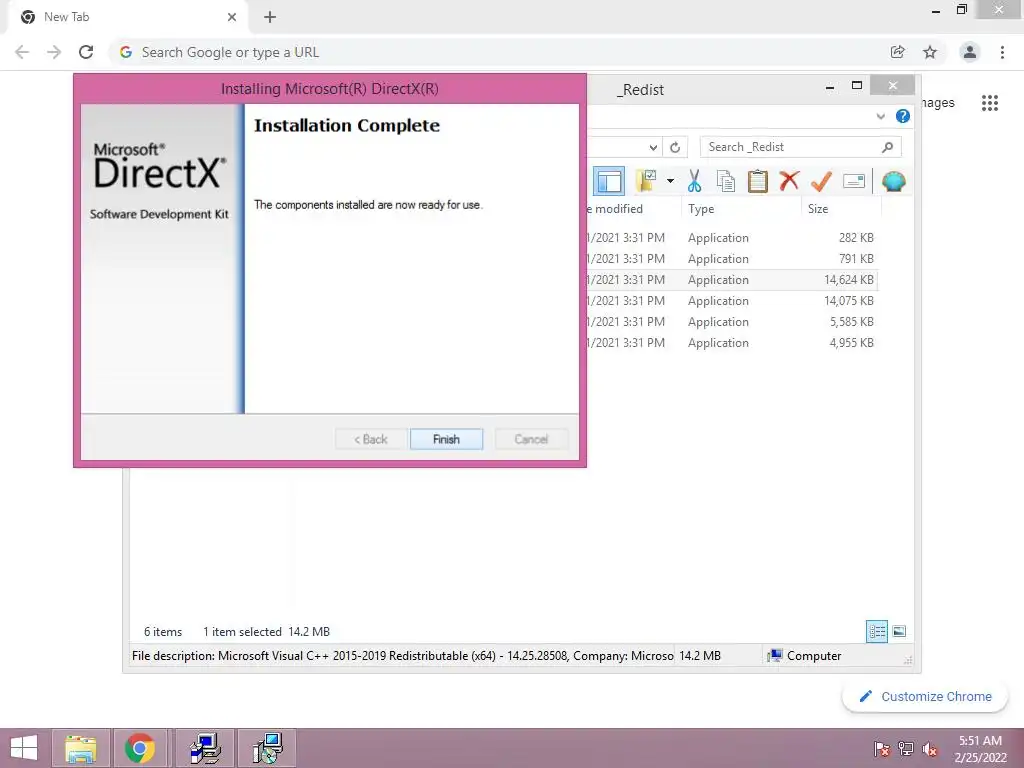This screenshot has height=768, width=1024.
Task: Open the Chrome profile avatar
Action: point(970,52)
